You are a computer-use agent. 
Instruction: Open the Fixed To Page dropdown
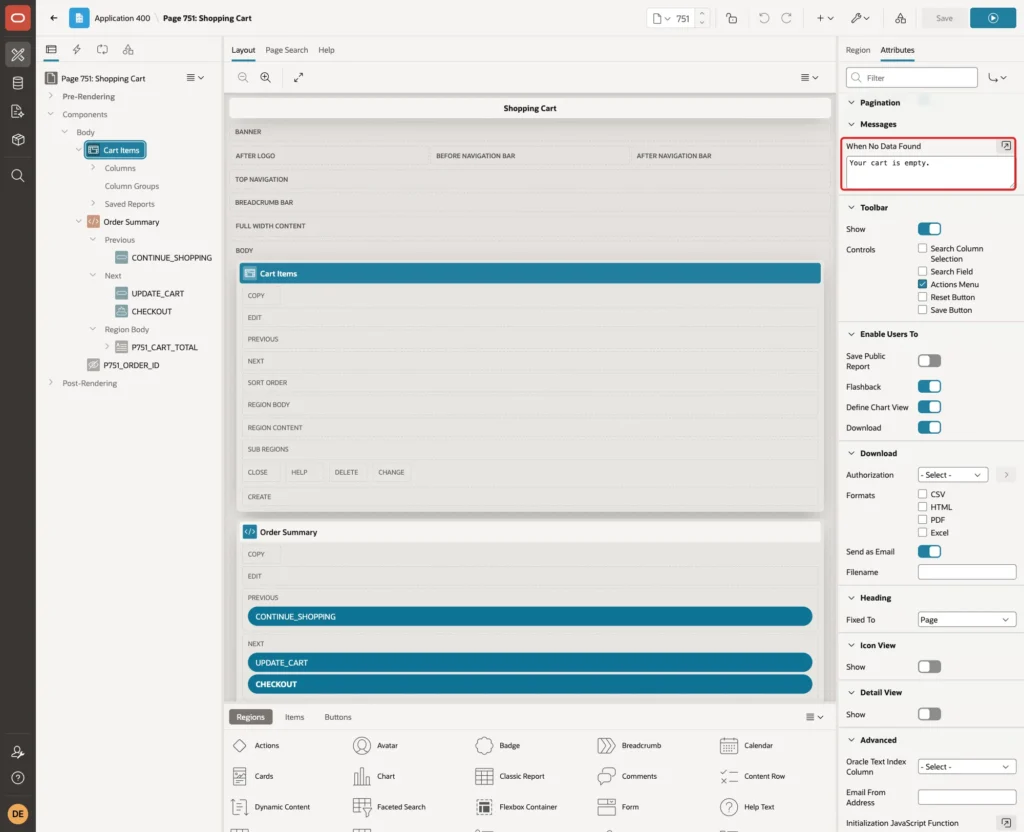click(x=967, y=620)
